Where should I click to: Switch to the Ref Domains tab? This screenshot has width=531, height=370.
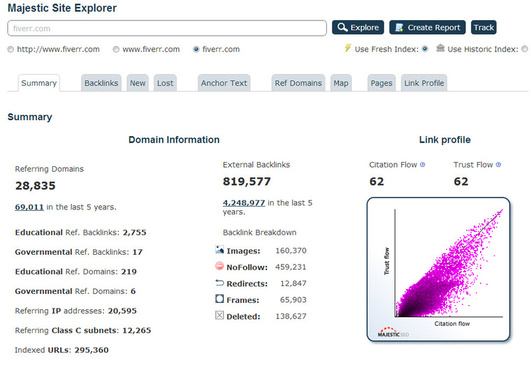tap(298, 83)
